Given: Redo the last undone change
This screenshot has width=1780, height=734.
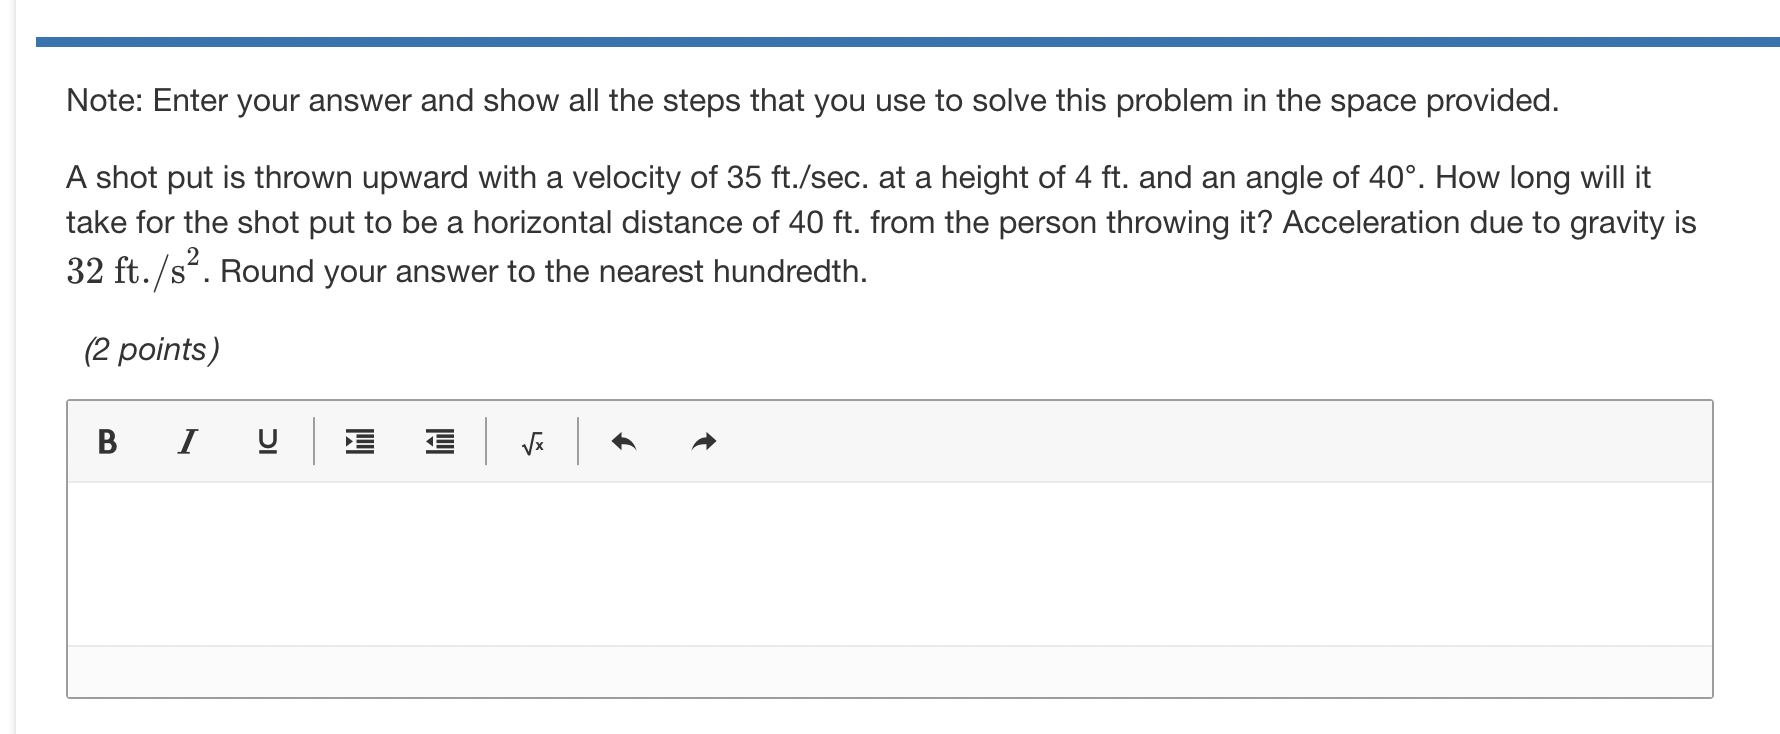Looking at the screenshot, I should click(703, 441).
